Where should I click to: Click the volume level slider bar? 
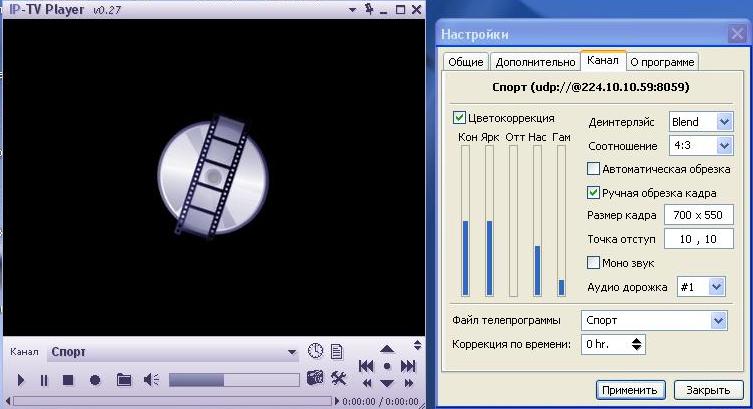pyautogui.click(x=234, y=380)
